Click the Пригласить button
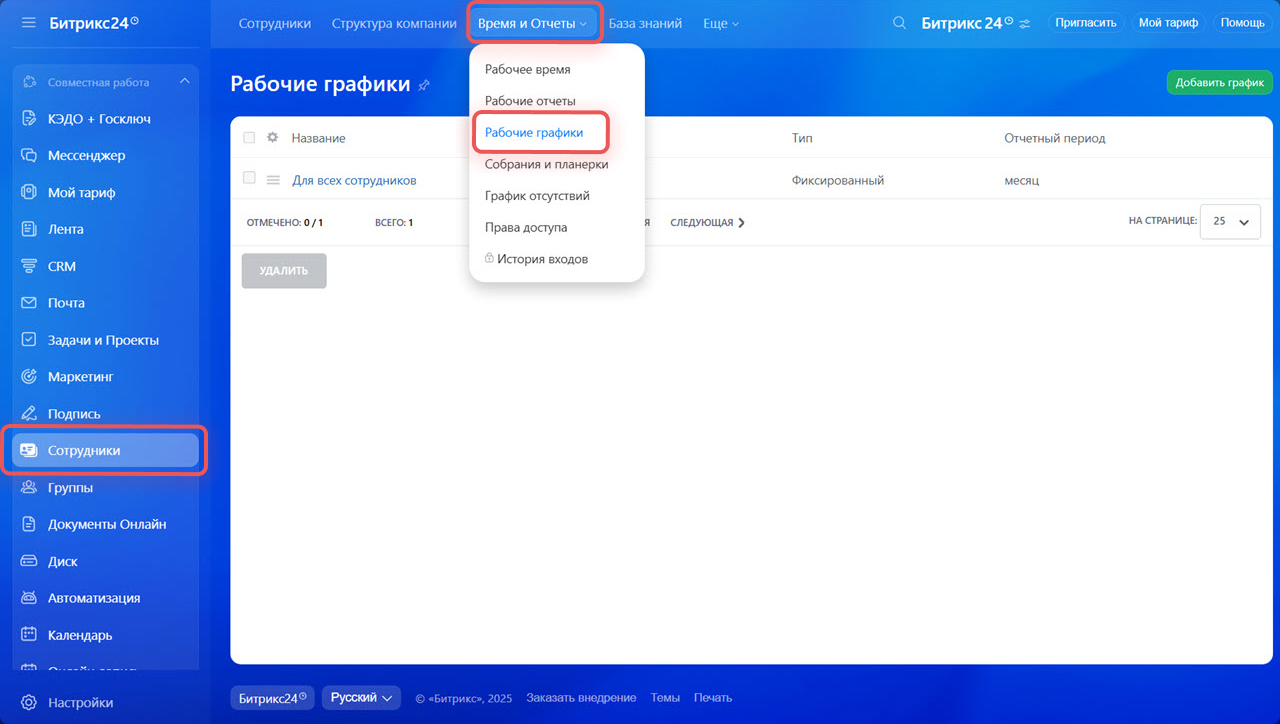This screenshot has height=724, width=1280. coord(1085,22)
